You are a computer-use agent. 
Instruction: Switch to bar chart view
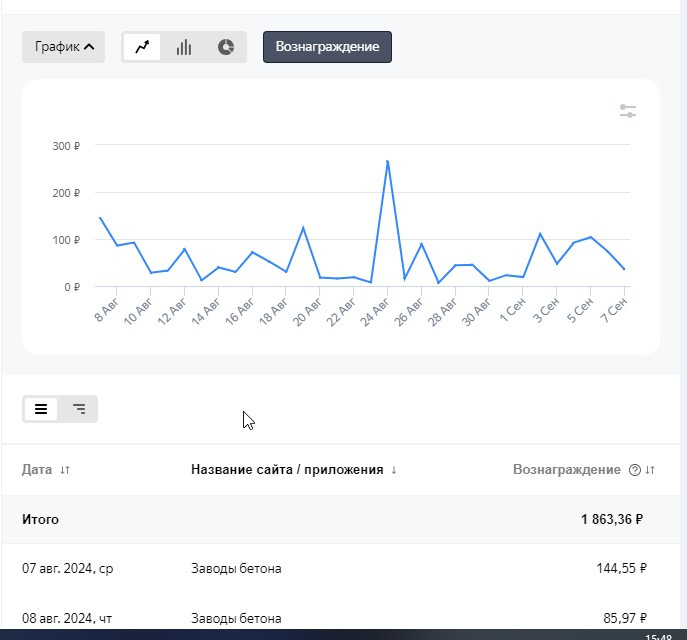tap(184, 47)
